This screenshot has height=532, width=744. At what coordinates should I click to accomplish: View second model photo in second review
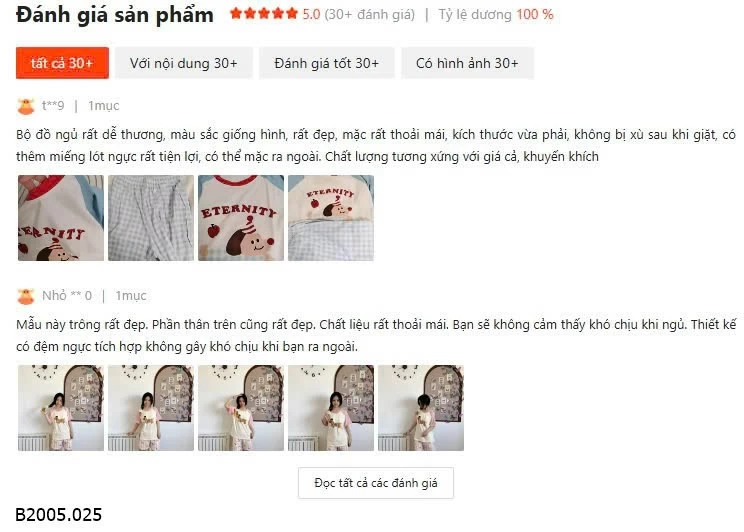[x=151, y=408]
